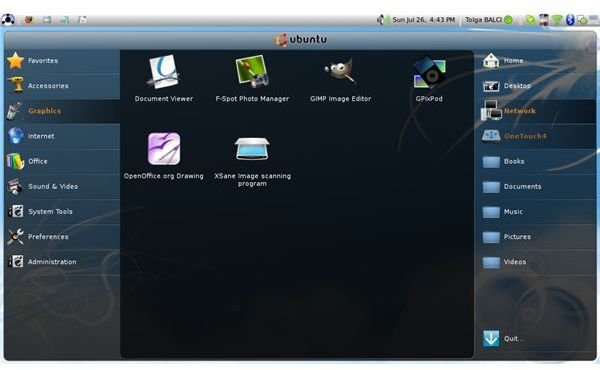Open the Music folder

536,212
